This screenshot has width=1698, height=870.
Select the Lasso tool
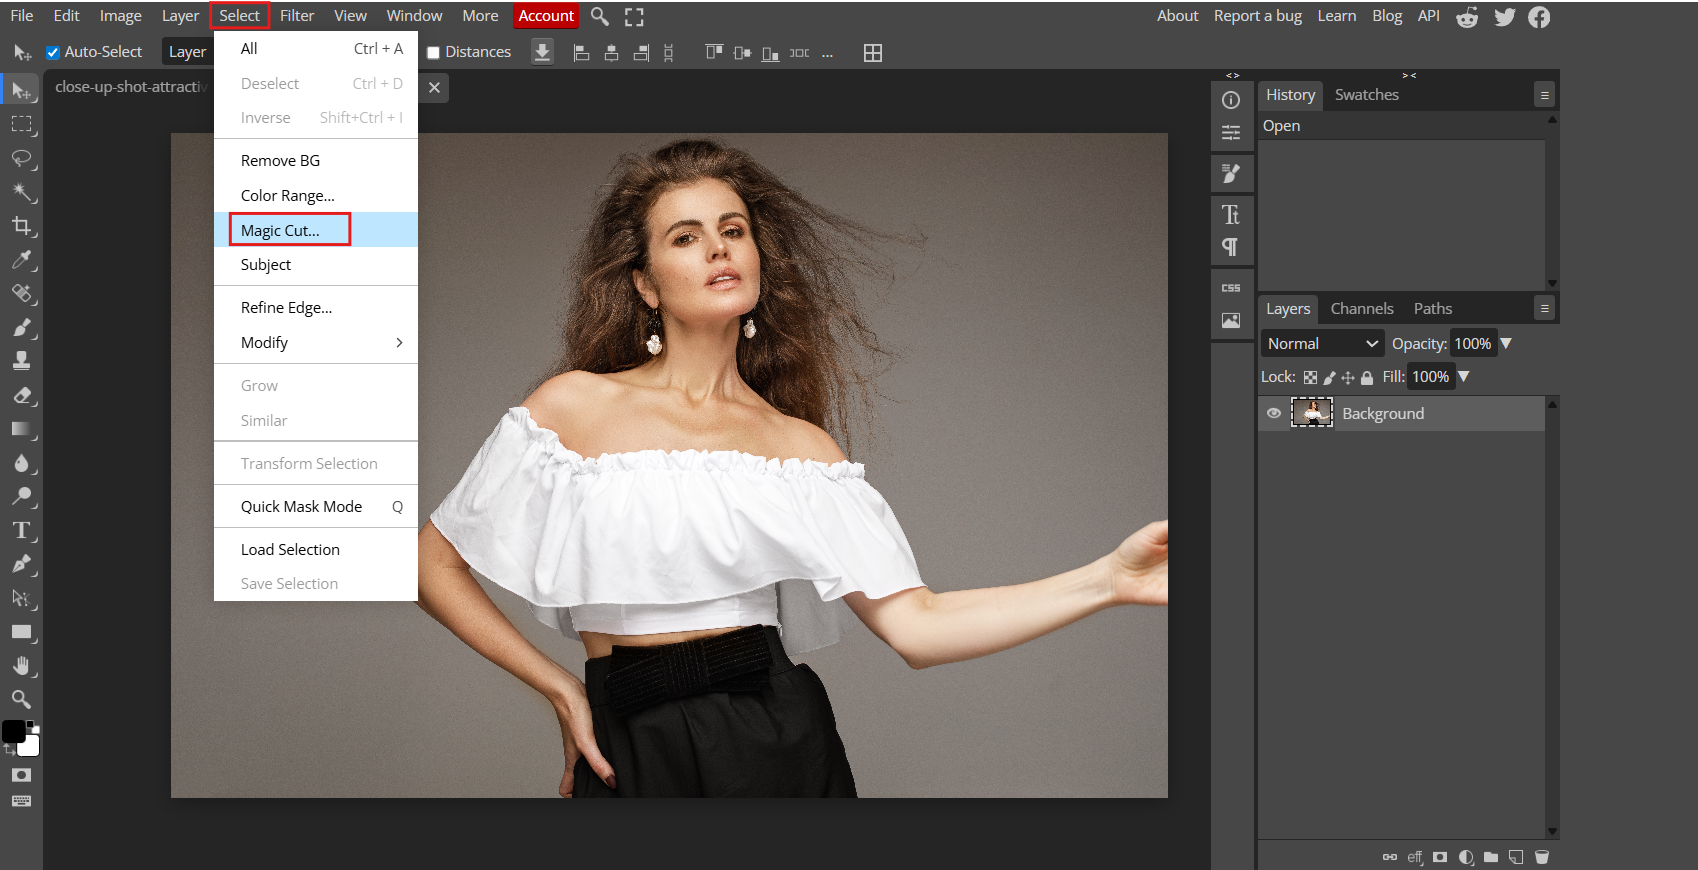[21, 158]
